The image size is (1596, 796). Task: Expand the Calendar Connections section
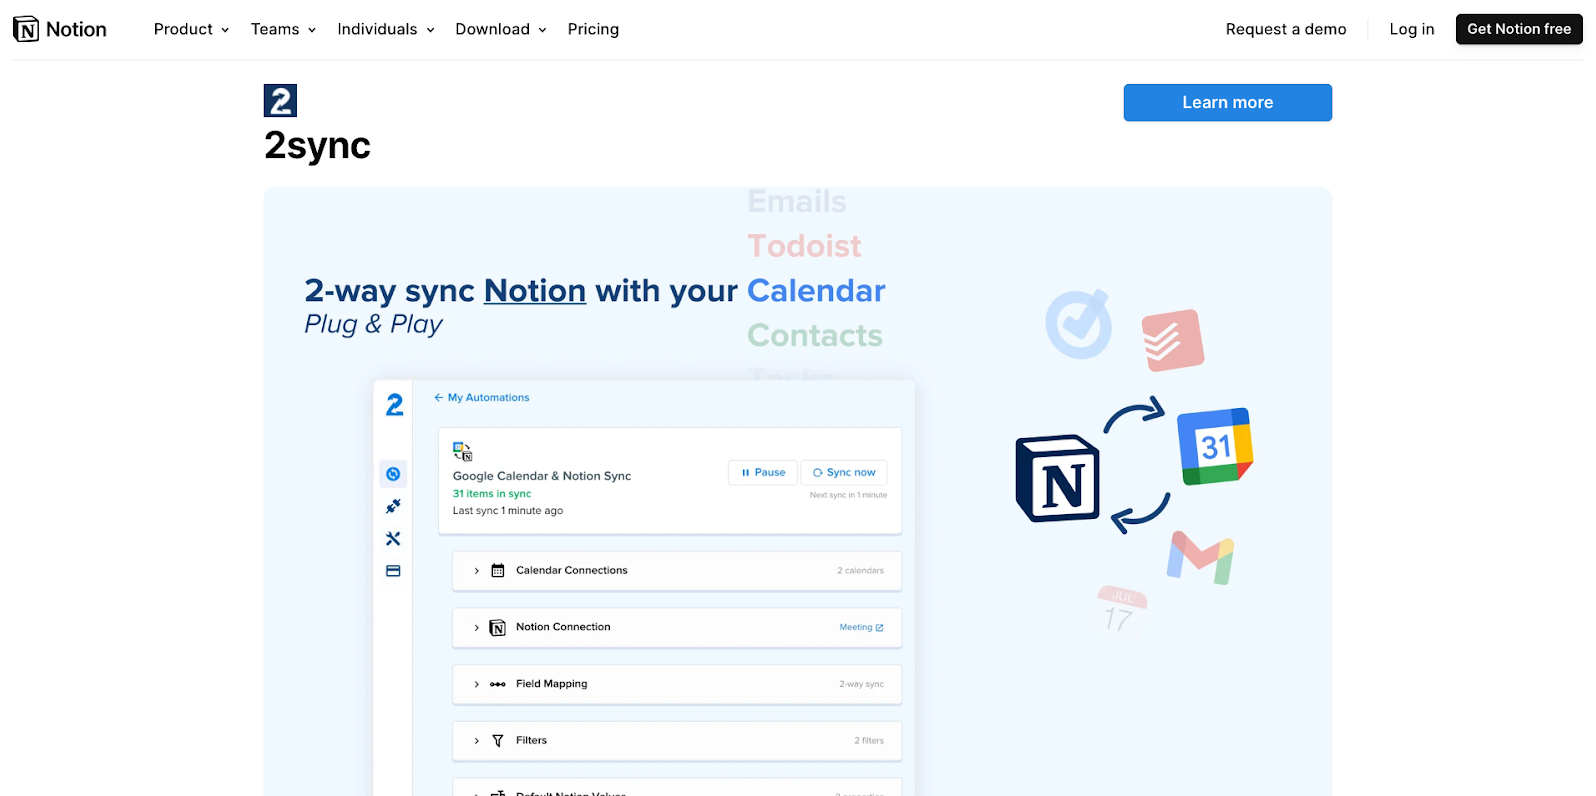pos(476,571)
